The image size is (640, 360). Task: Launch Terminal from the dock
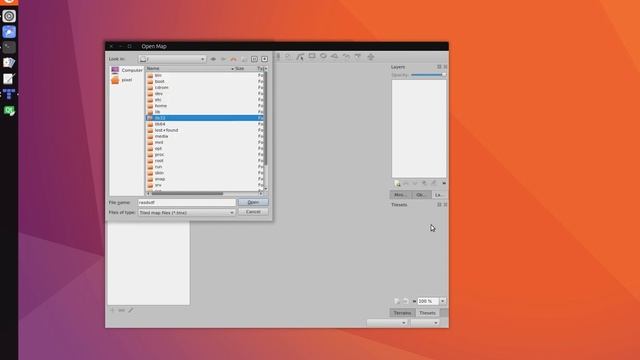pyautogui.click(x=9, y=47)
